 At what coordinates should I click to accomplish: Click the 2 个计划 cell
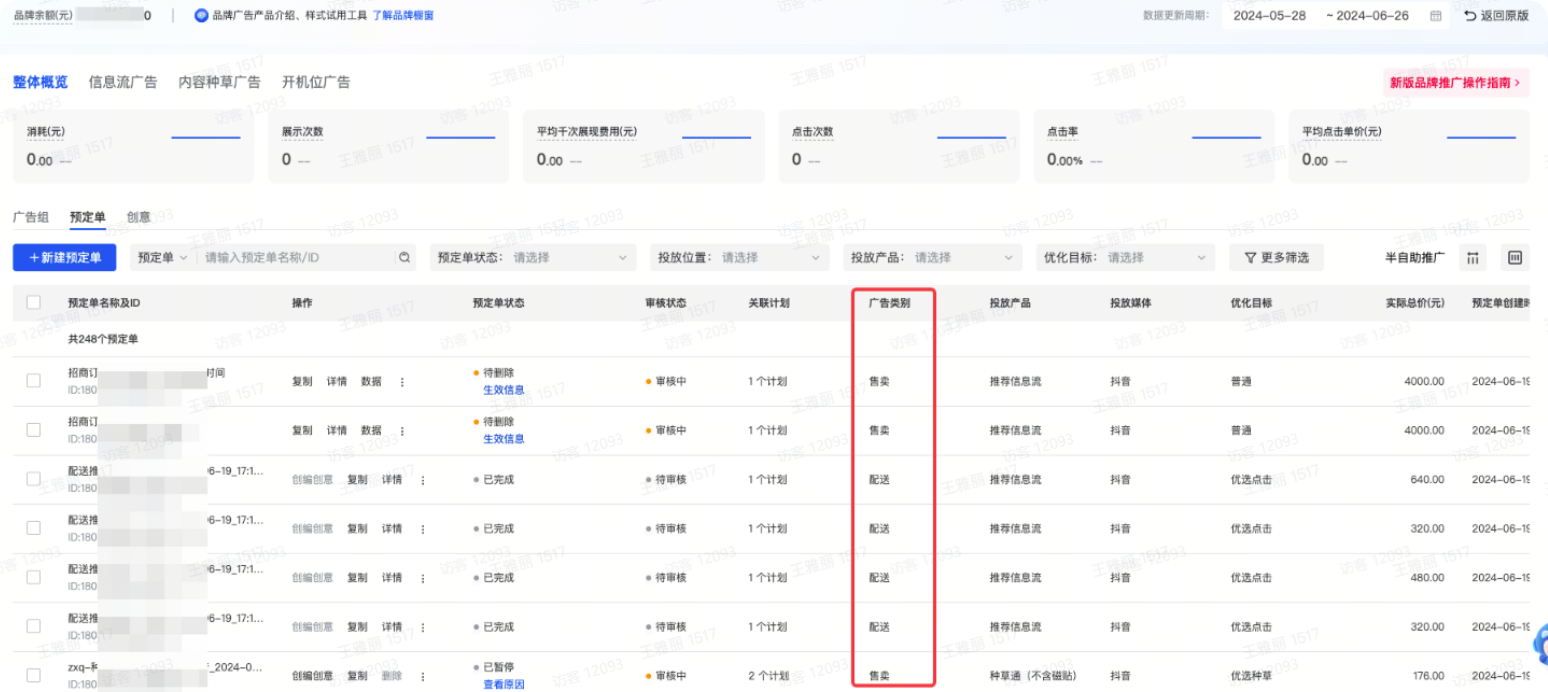(768, 676)
